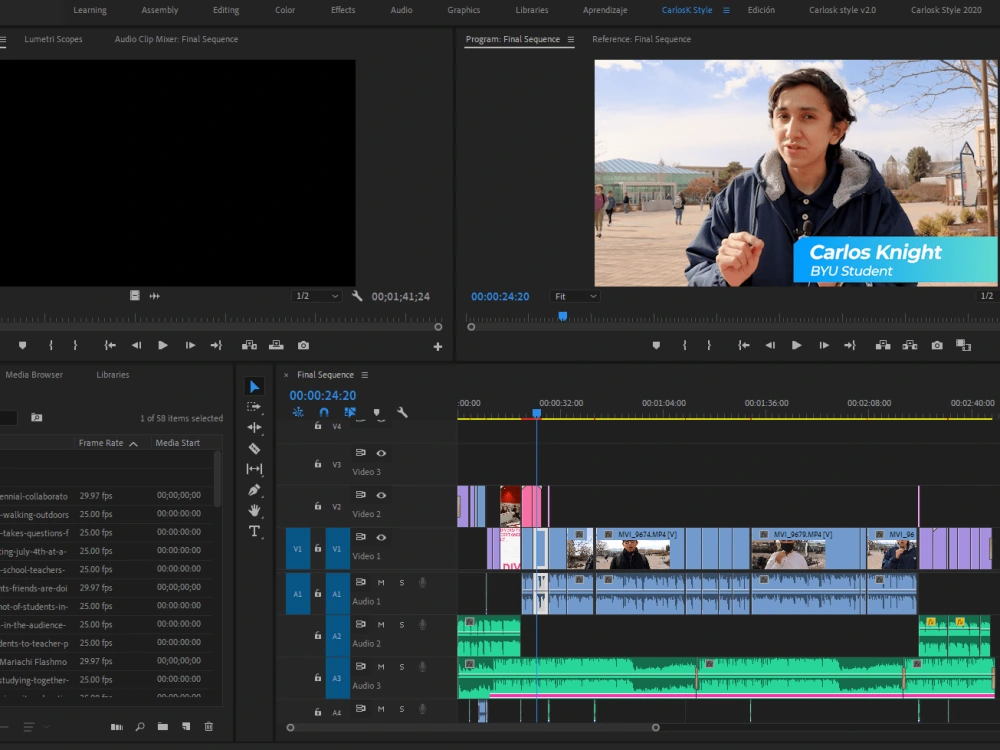
Task: Switch to Effects workspace
Action: coord(342,10)
